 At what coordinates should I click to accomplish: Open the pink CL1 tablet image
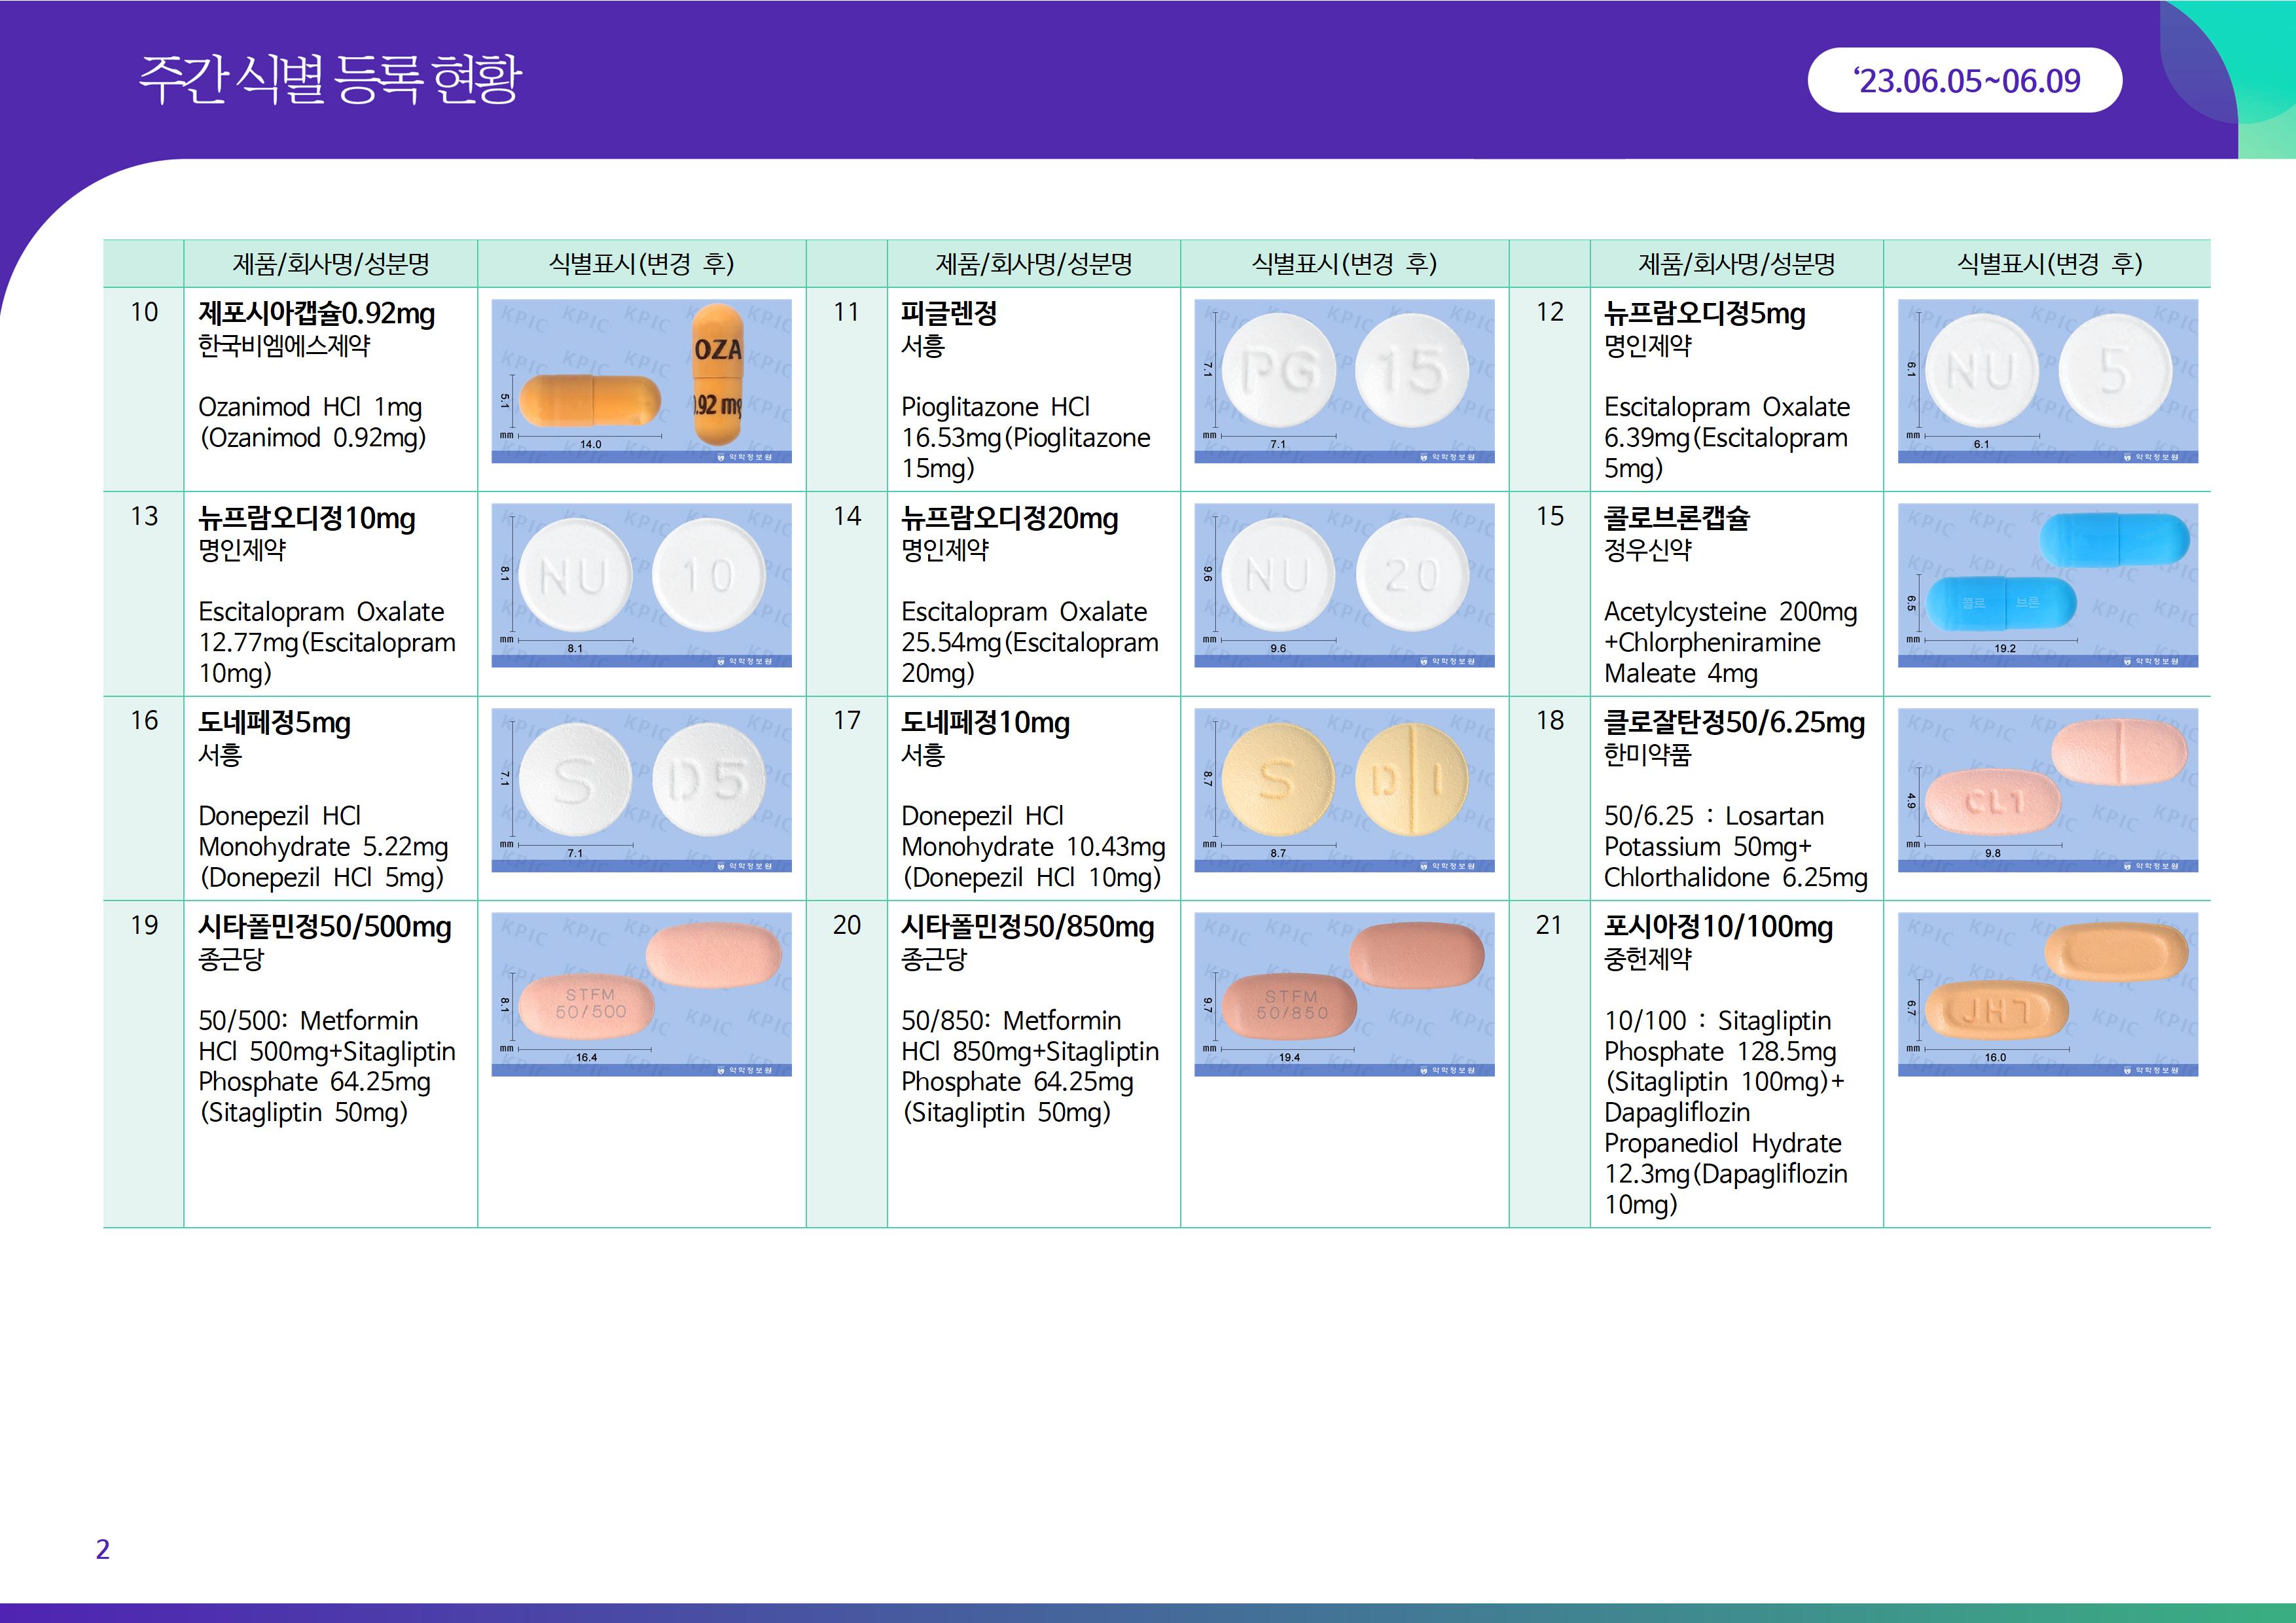pyautogui.click(x=2047, y=790)
